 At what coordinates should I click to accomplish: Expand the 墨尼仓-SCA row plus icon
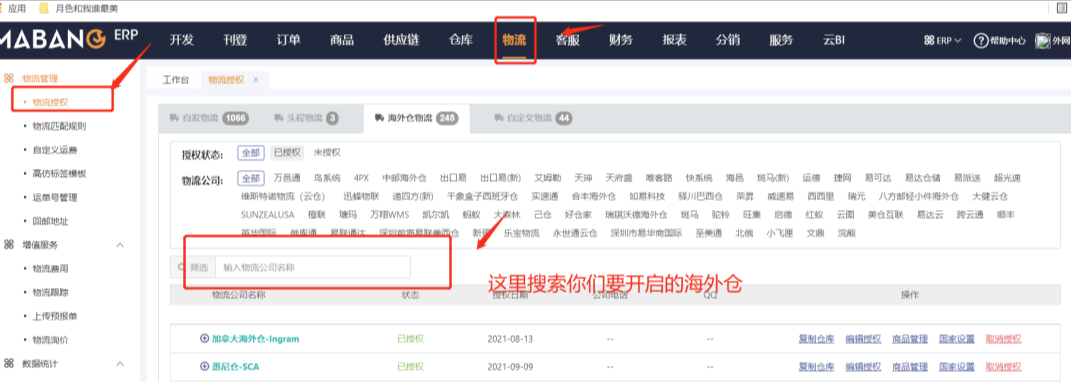(204, 366)
